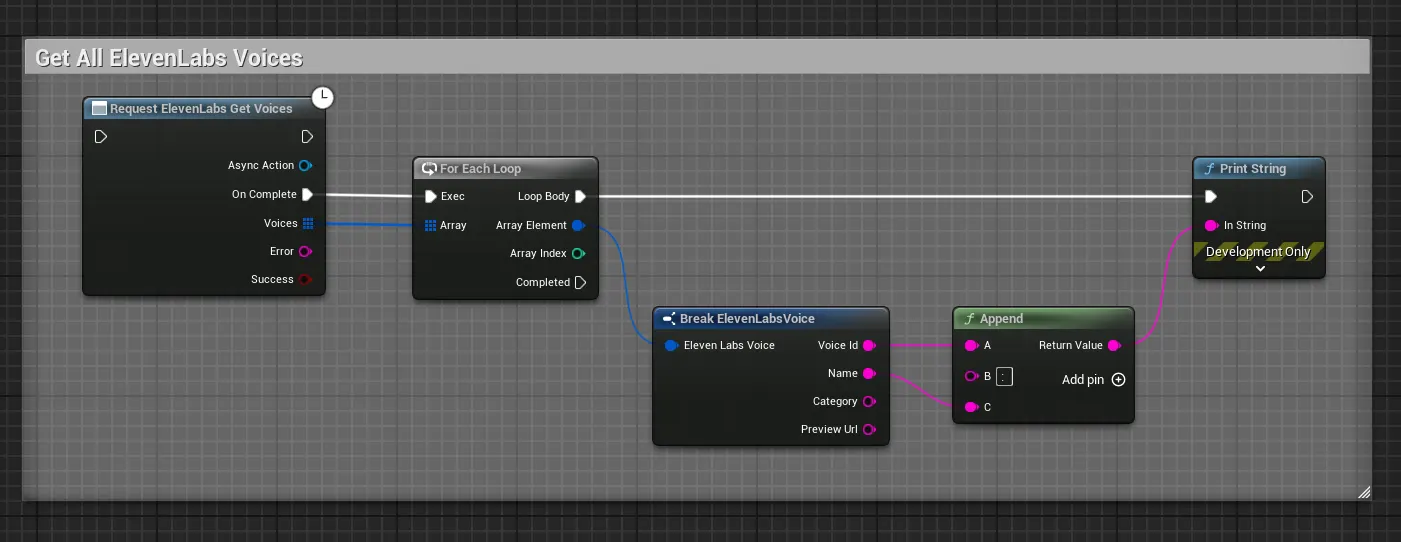Select the For Each Loop node title
This screenshot has width=1401, height=542.
(480, 168)
